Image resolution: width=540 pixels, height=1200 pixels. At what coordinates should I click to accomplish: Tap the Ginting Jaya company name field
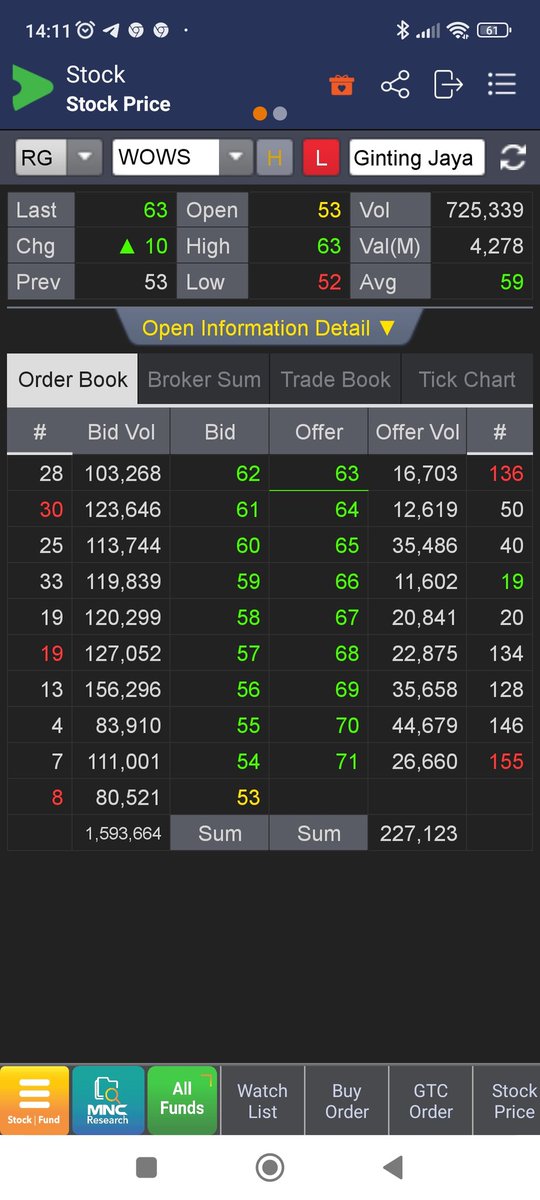click(418, 158)
